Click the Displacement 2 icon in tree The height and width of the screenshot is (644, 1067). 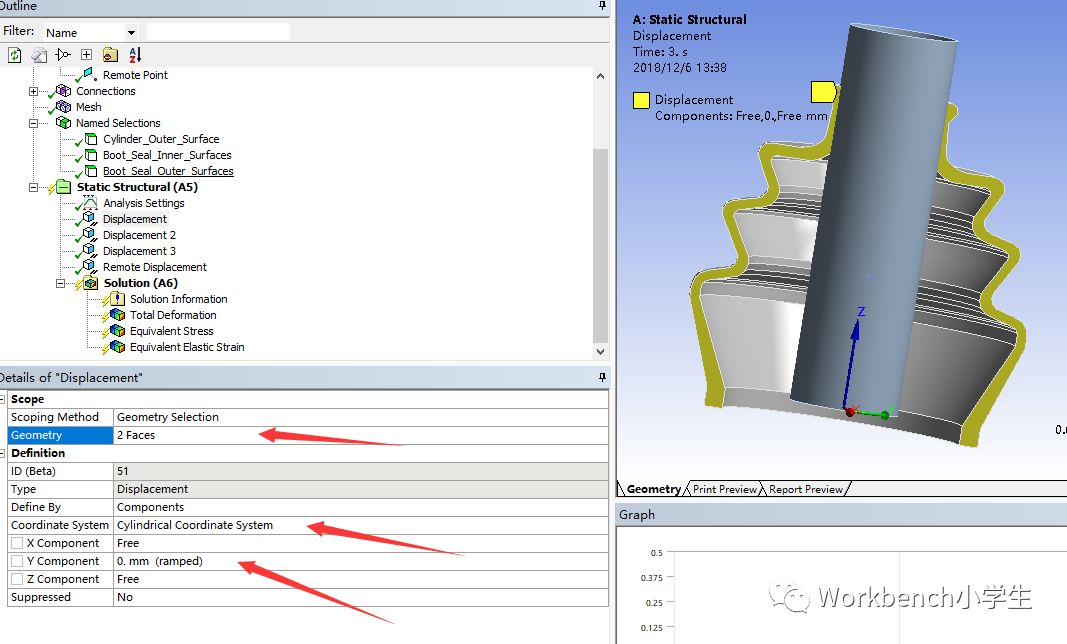pos(89,235)
